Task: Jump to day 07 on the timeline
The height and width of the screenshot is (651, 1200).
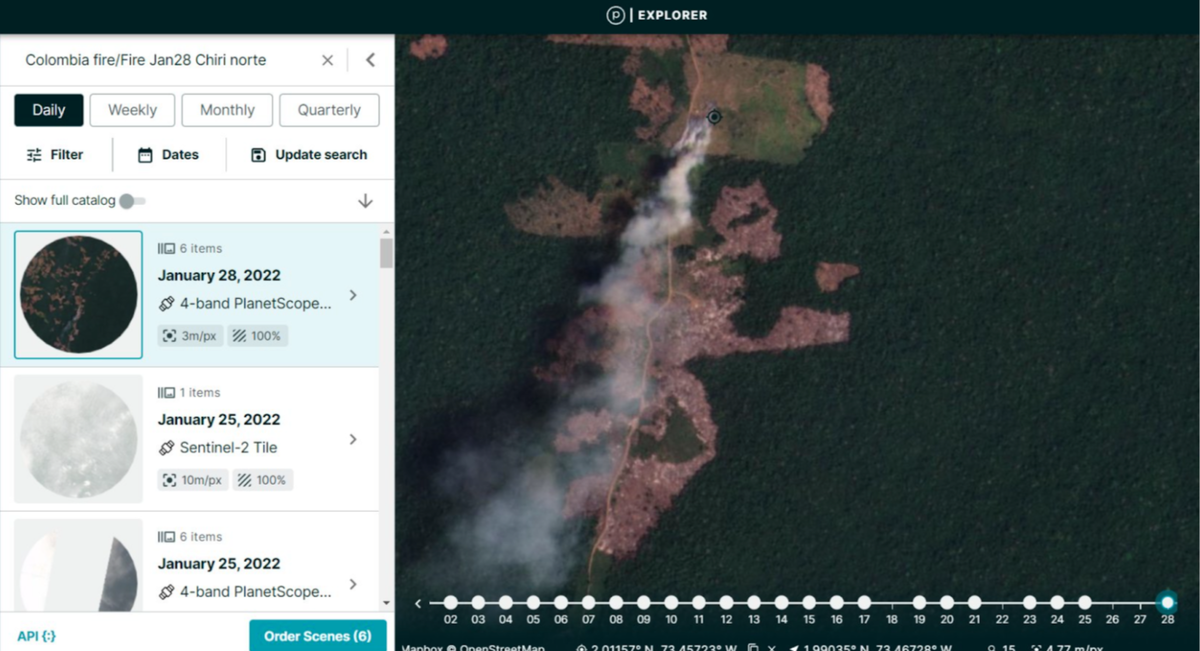Action: 588,603
